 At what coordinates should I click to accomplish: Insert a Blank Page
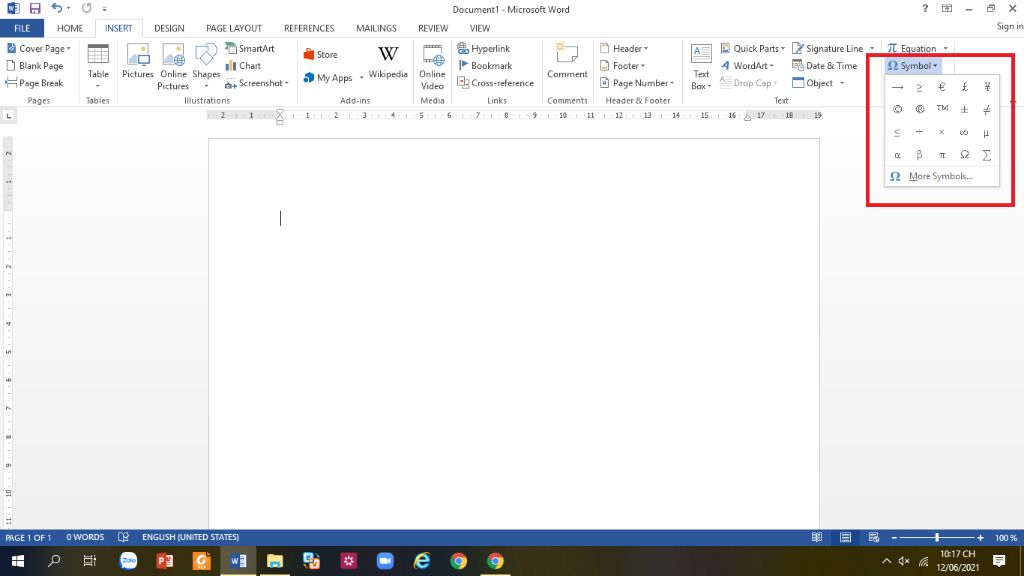click(x=35, y=65)
